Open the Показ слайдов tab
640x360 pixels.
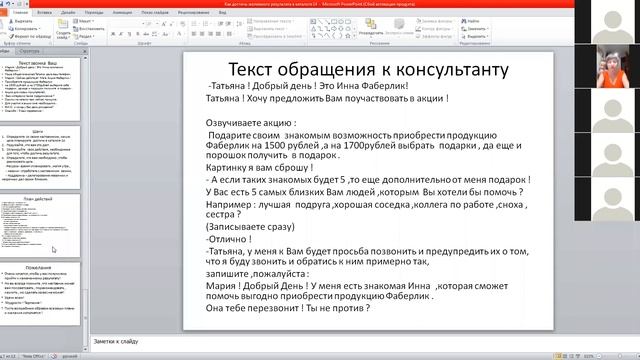pos(155,13)
